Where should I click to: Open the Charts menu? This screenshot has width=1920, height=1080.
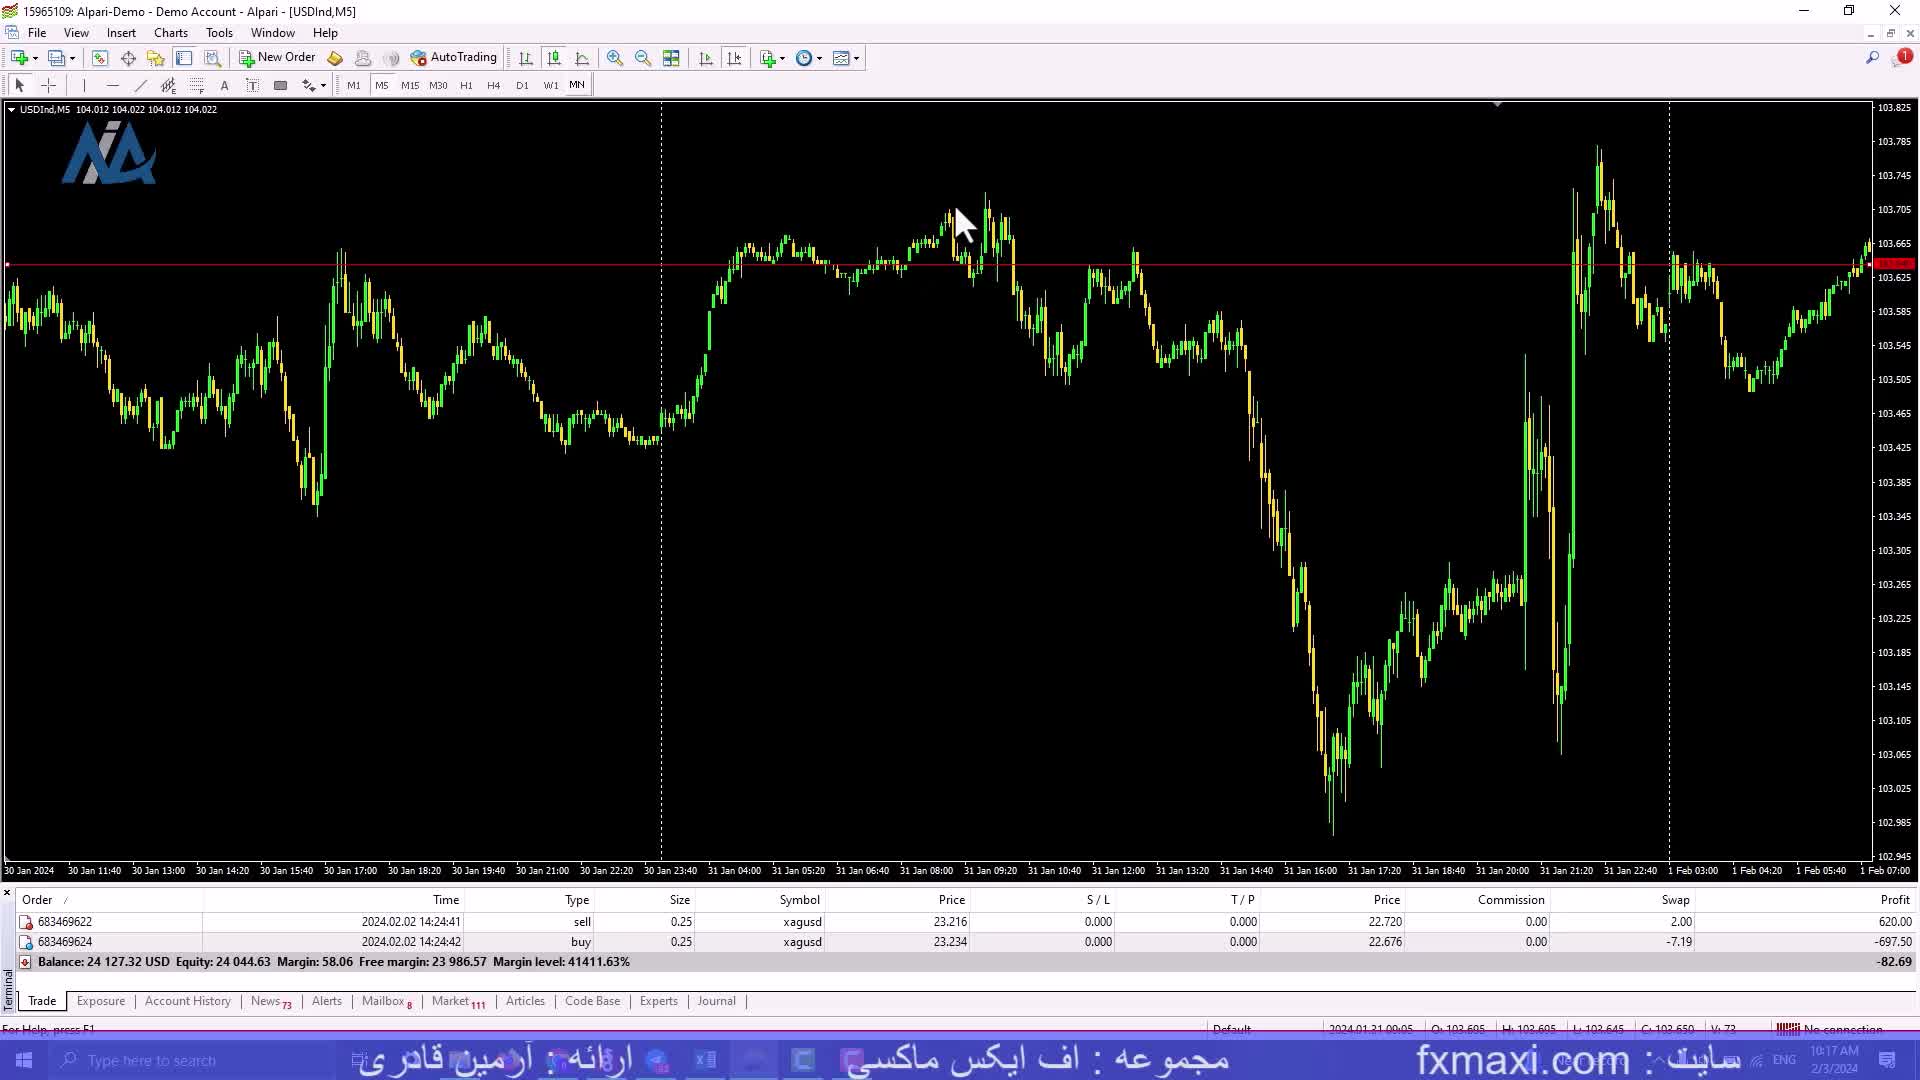coord(170,33)
